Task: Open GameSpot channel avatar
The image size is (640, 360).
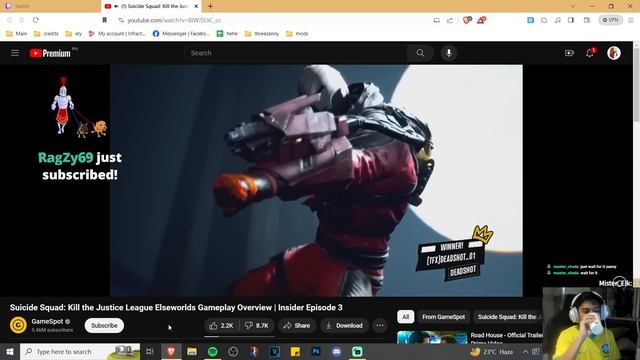Action: pos(18,325)
